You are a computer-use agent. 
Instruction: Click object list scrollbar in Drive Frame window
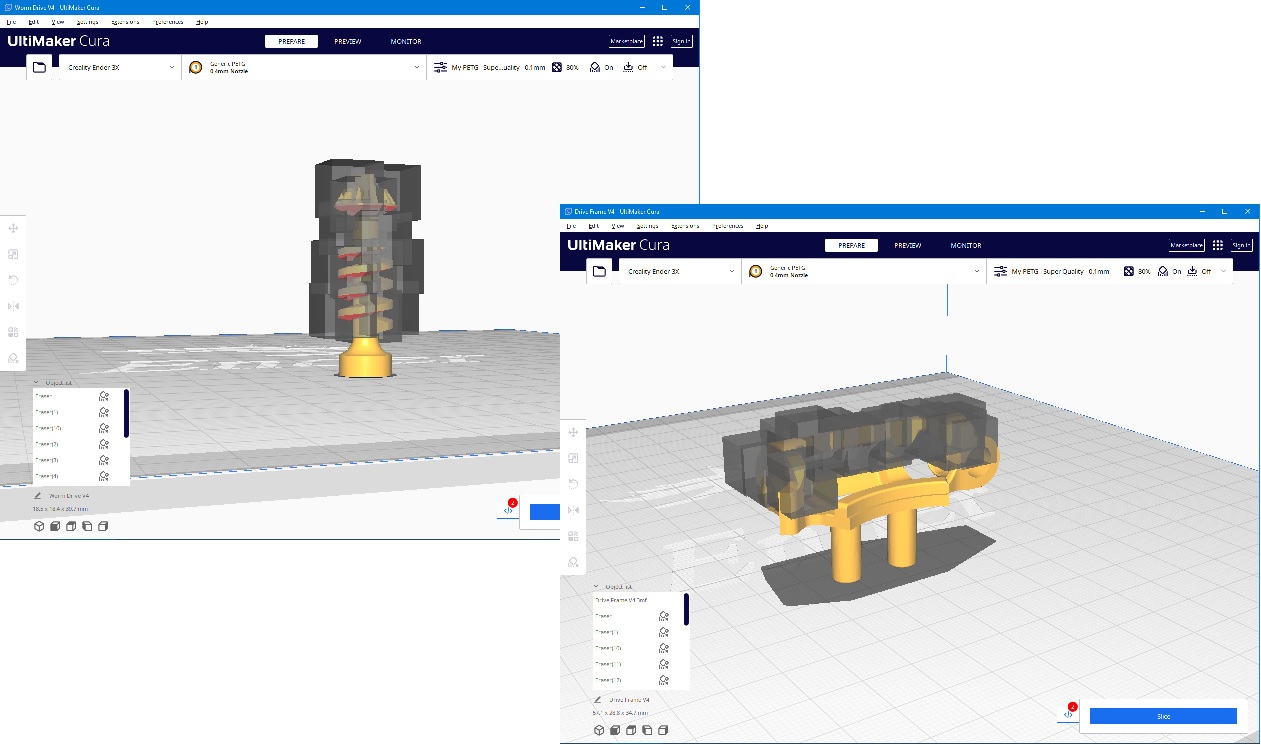pyautogui.click(x=686, y=609)
